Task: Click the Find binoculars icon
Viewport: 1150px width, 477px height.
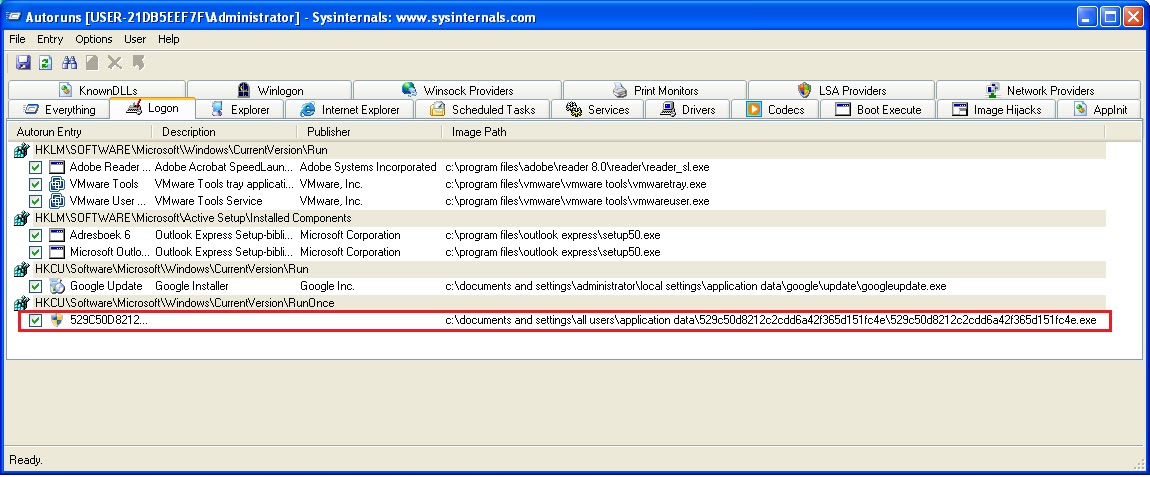Action: point(69,62)
